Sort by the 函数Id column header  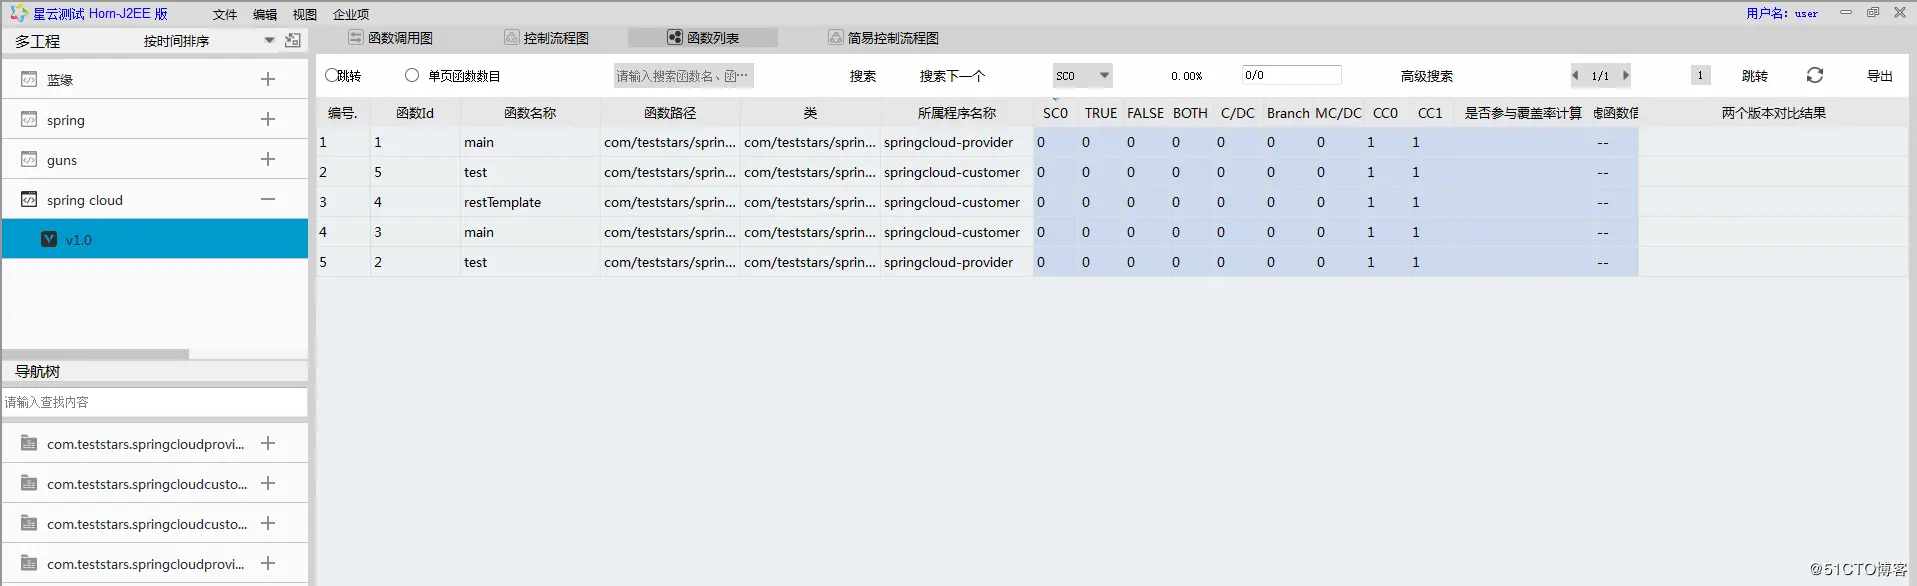(x=415, y=113)
